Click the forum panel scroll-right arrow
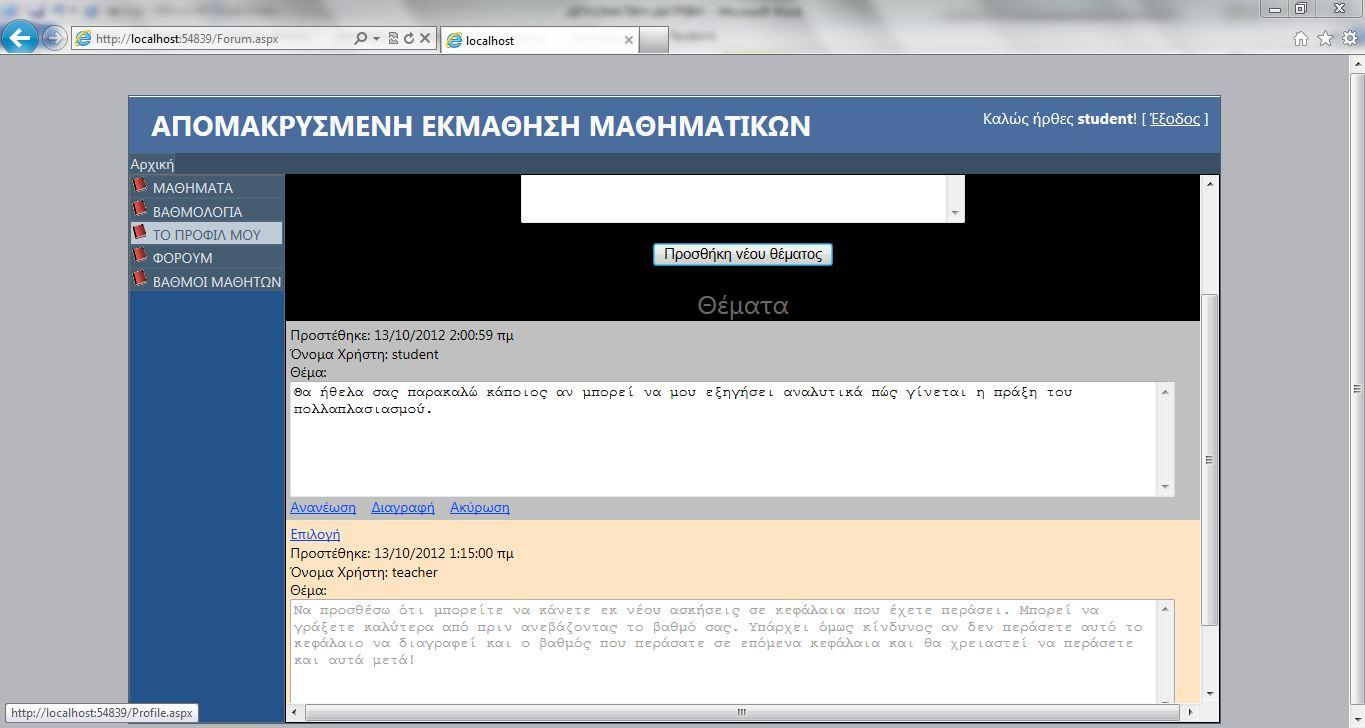This screenshot has height=728, width=1365. click(1191, 712)
